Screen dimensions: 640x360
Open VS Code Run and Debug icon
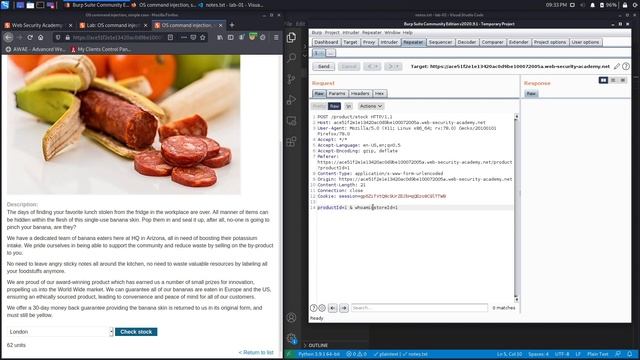291,100
